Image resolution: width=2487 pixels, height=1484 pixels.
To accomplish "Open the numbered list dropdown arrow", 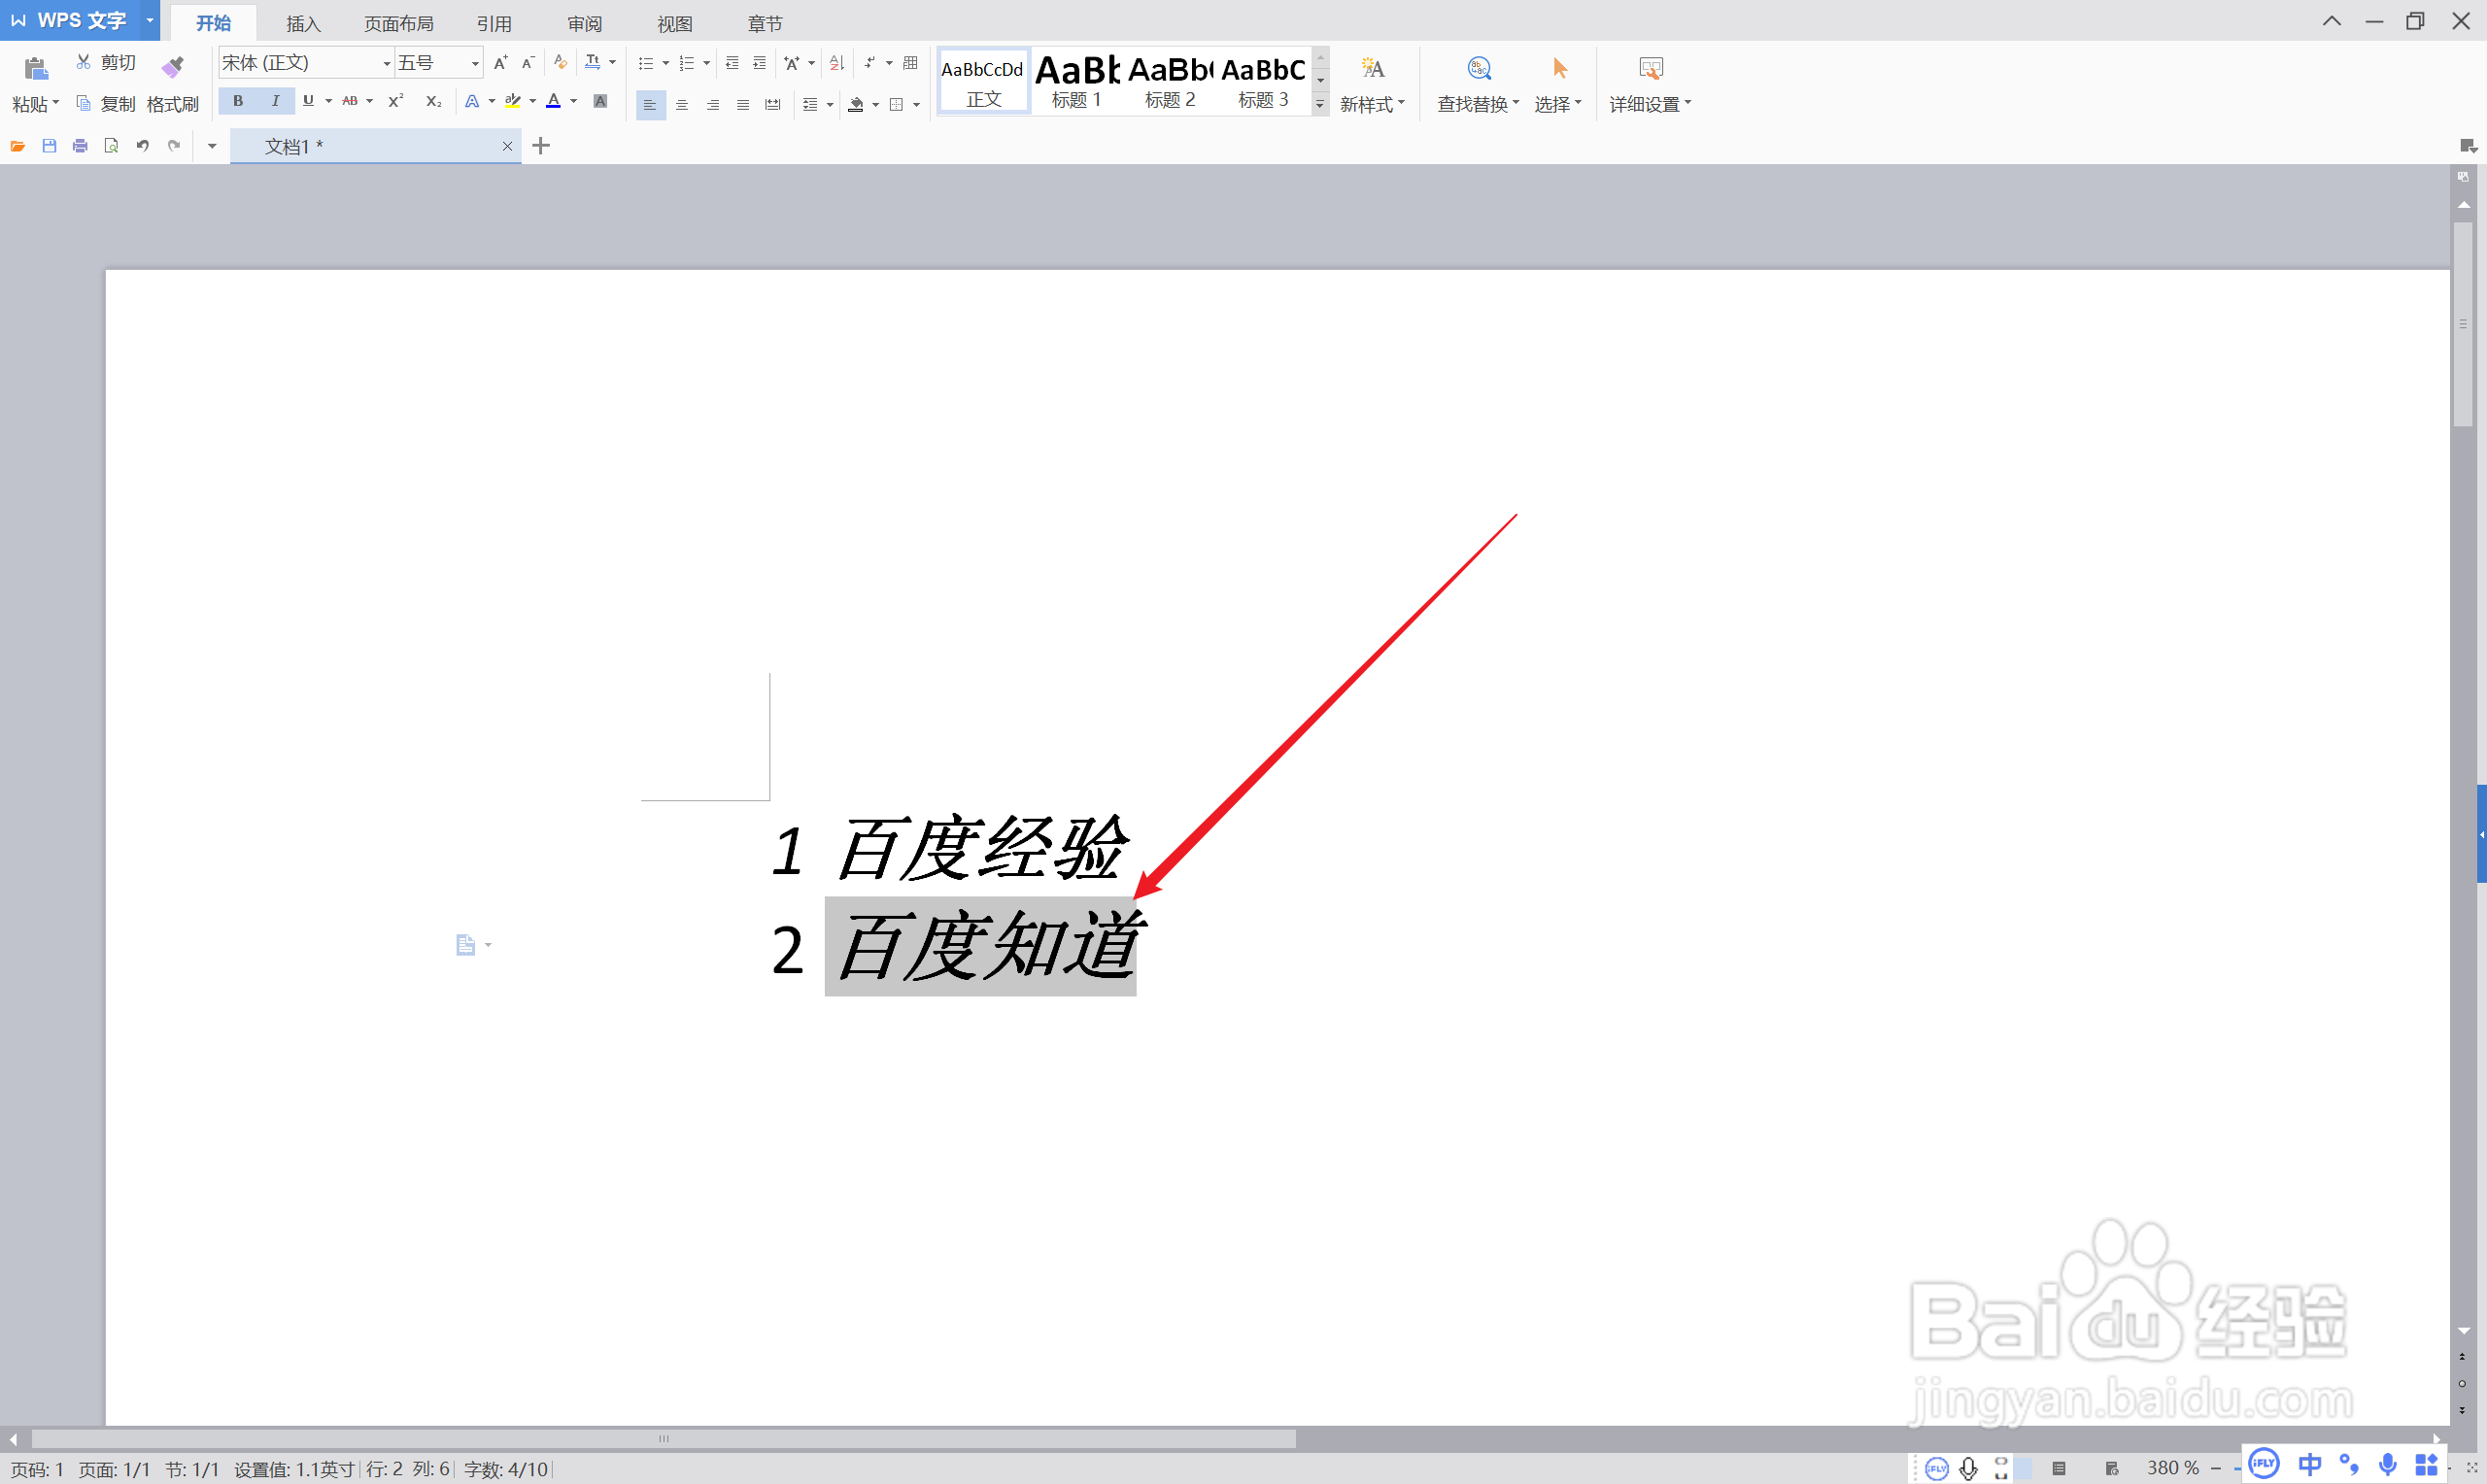I will pyautogui.click(x=707, y=63).
